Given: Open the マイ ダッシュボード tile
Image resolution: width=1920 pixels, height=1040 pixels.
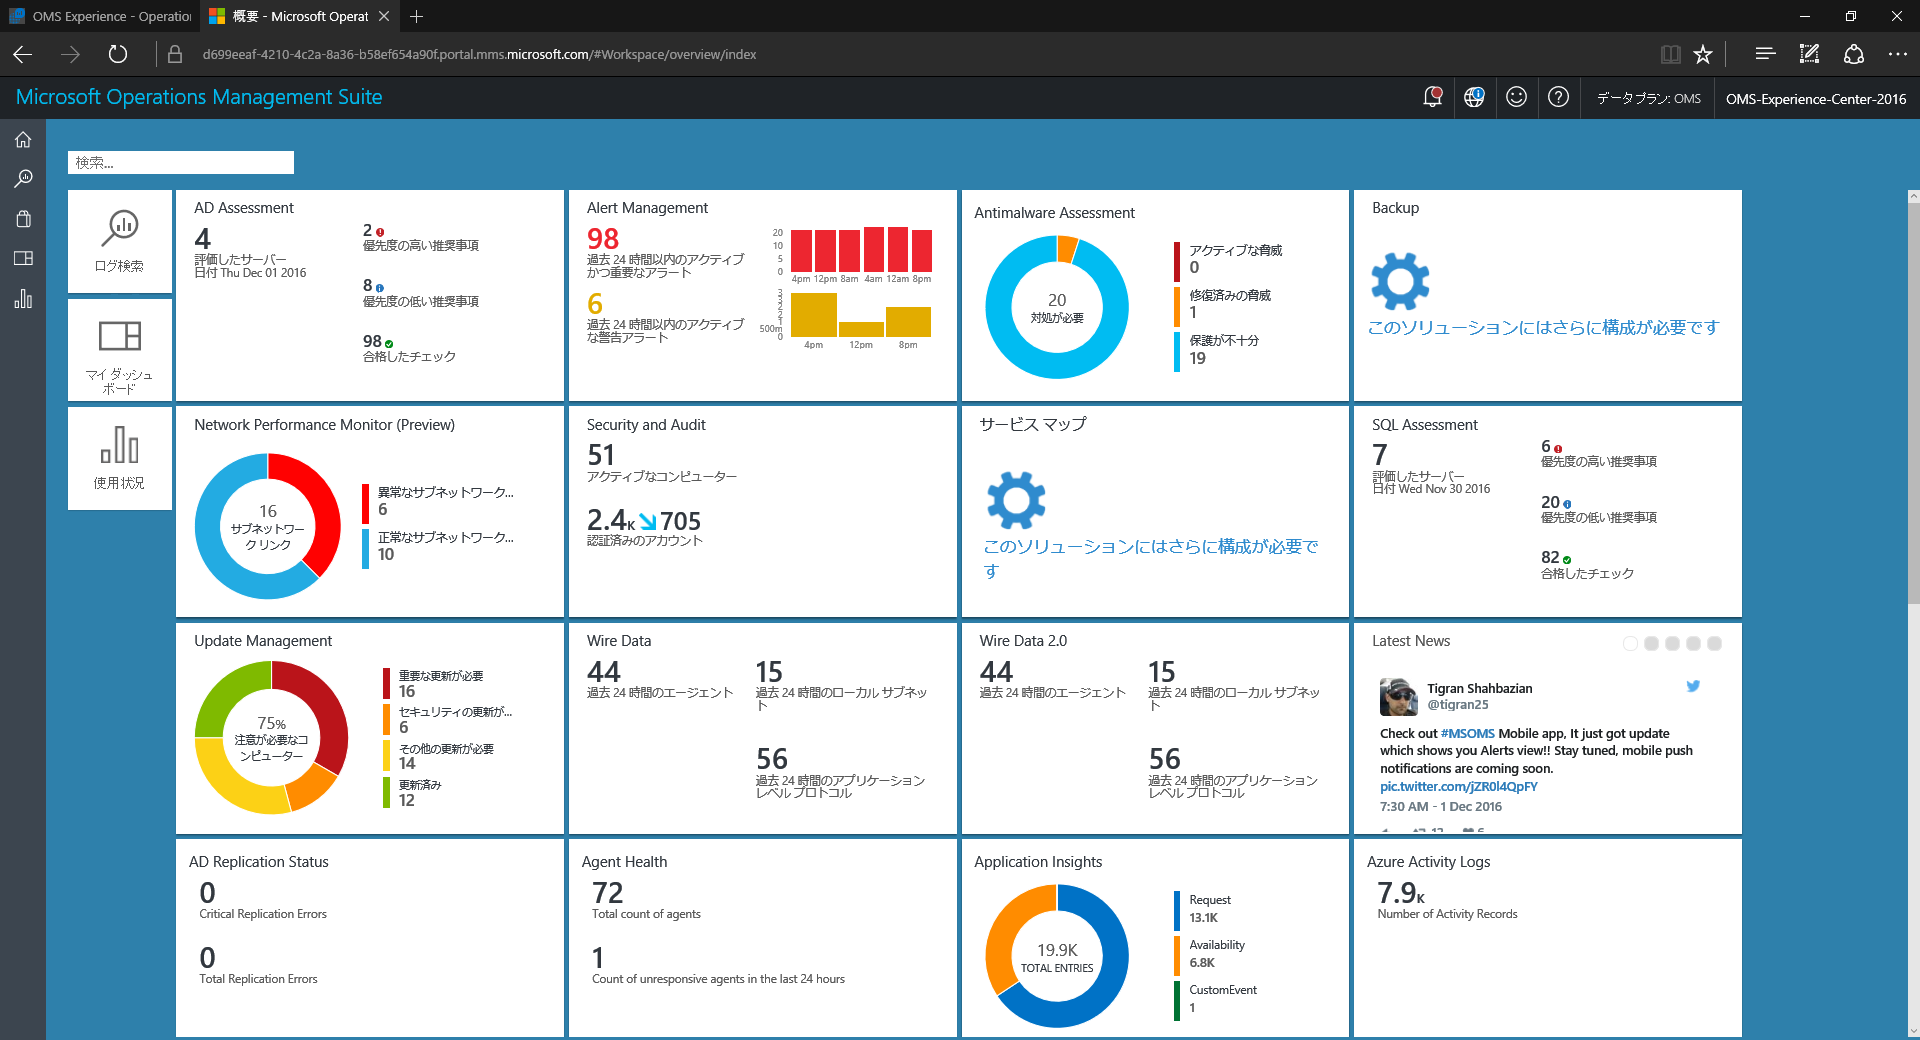Looking at the screenshot, I should pyautogui.click(x=120, y=350).
